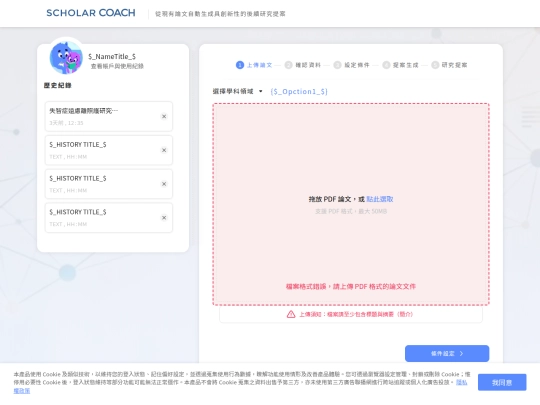This screenshot has height=405, width=540.
Task: Accept cookies with the blue agree button
Action: [502, 382]
